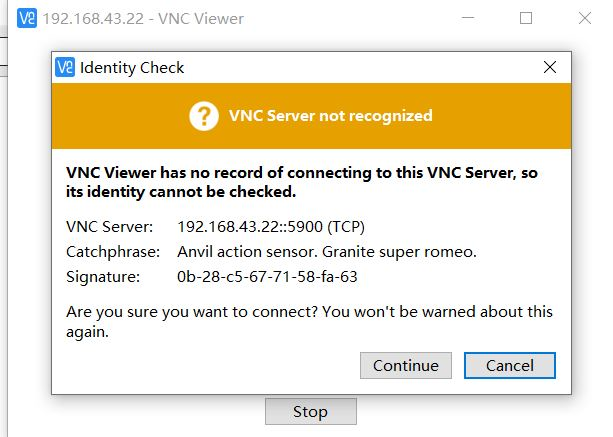Click the VNC logo in Identity Check title

[x=65, y=67]
